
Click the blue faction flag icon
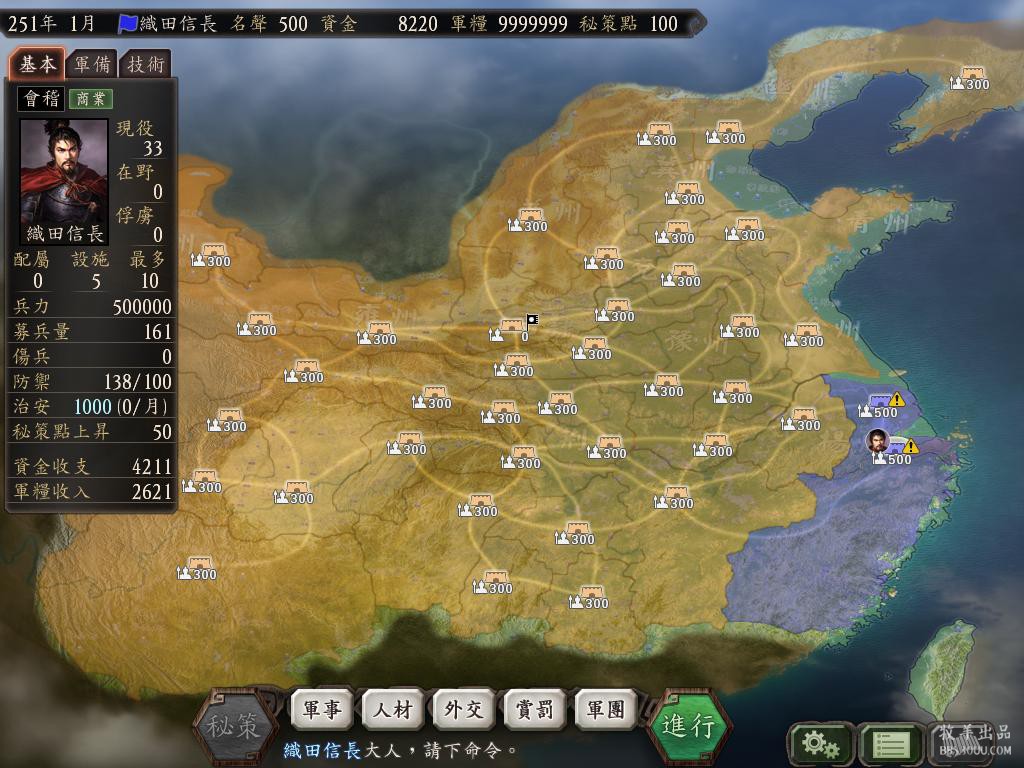tap(127, 24)
